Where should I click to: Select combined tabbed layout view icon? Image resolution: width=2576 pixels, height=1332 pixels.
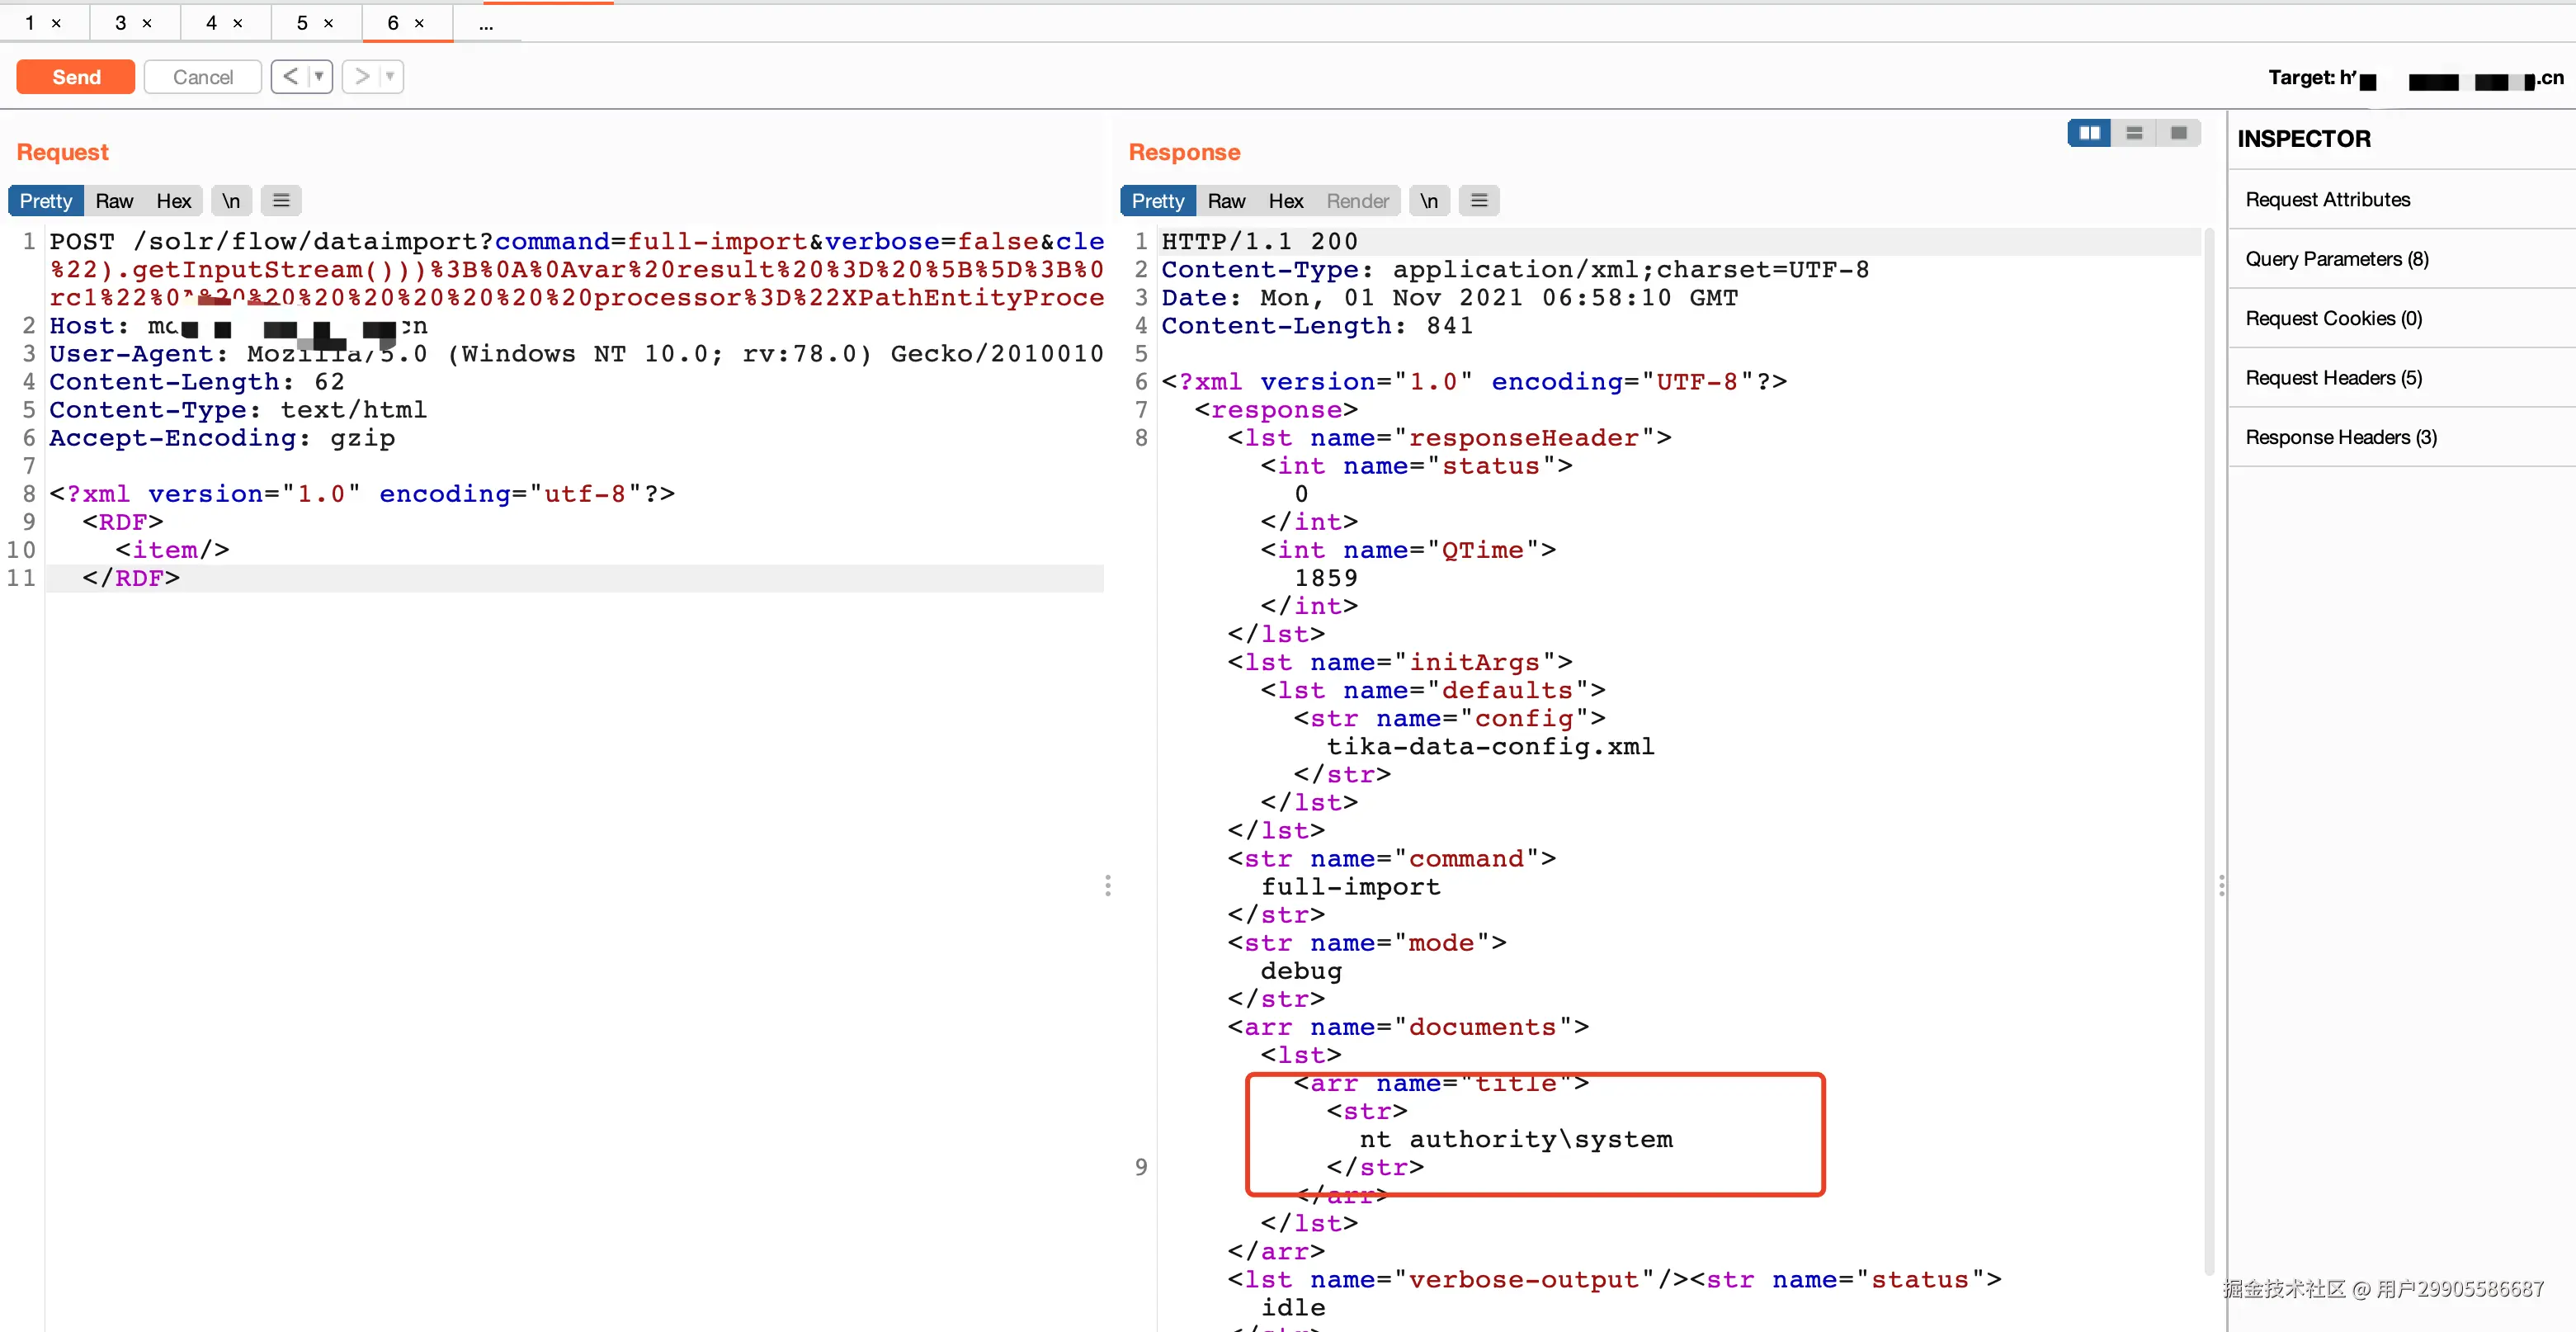coord(2179,133)
